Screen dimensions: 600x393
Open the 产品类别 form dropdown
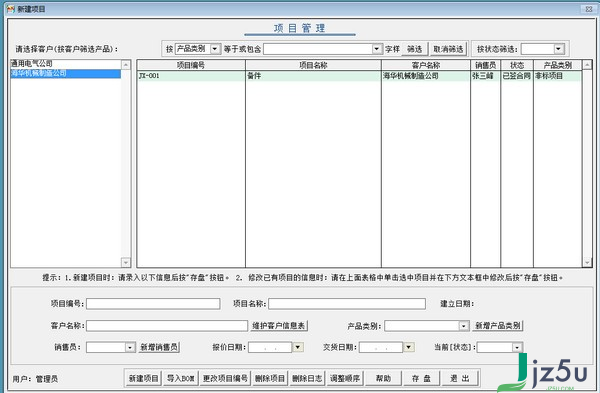coord(463,326)
